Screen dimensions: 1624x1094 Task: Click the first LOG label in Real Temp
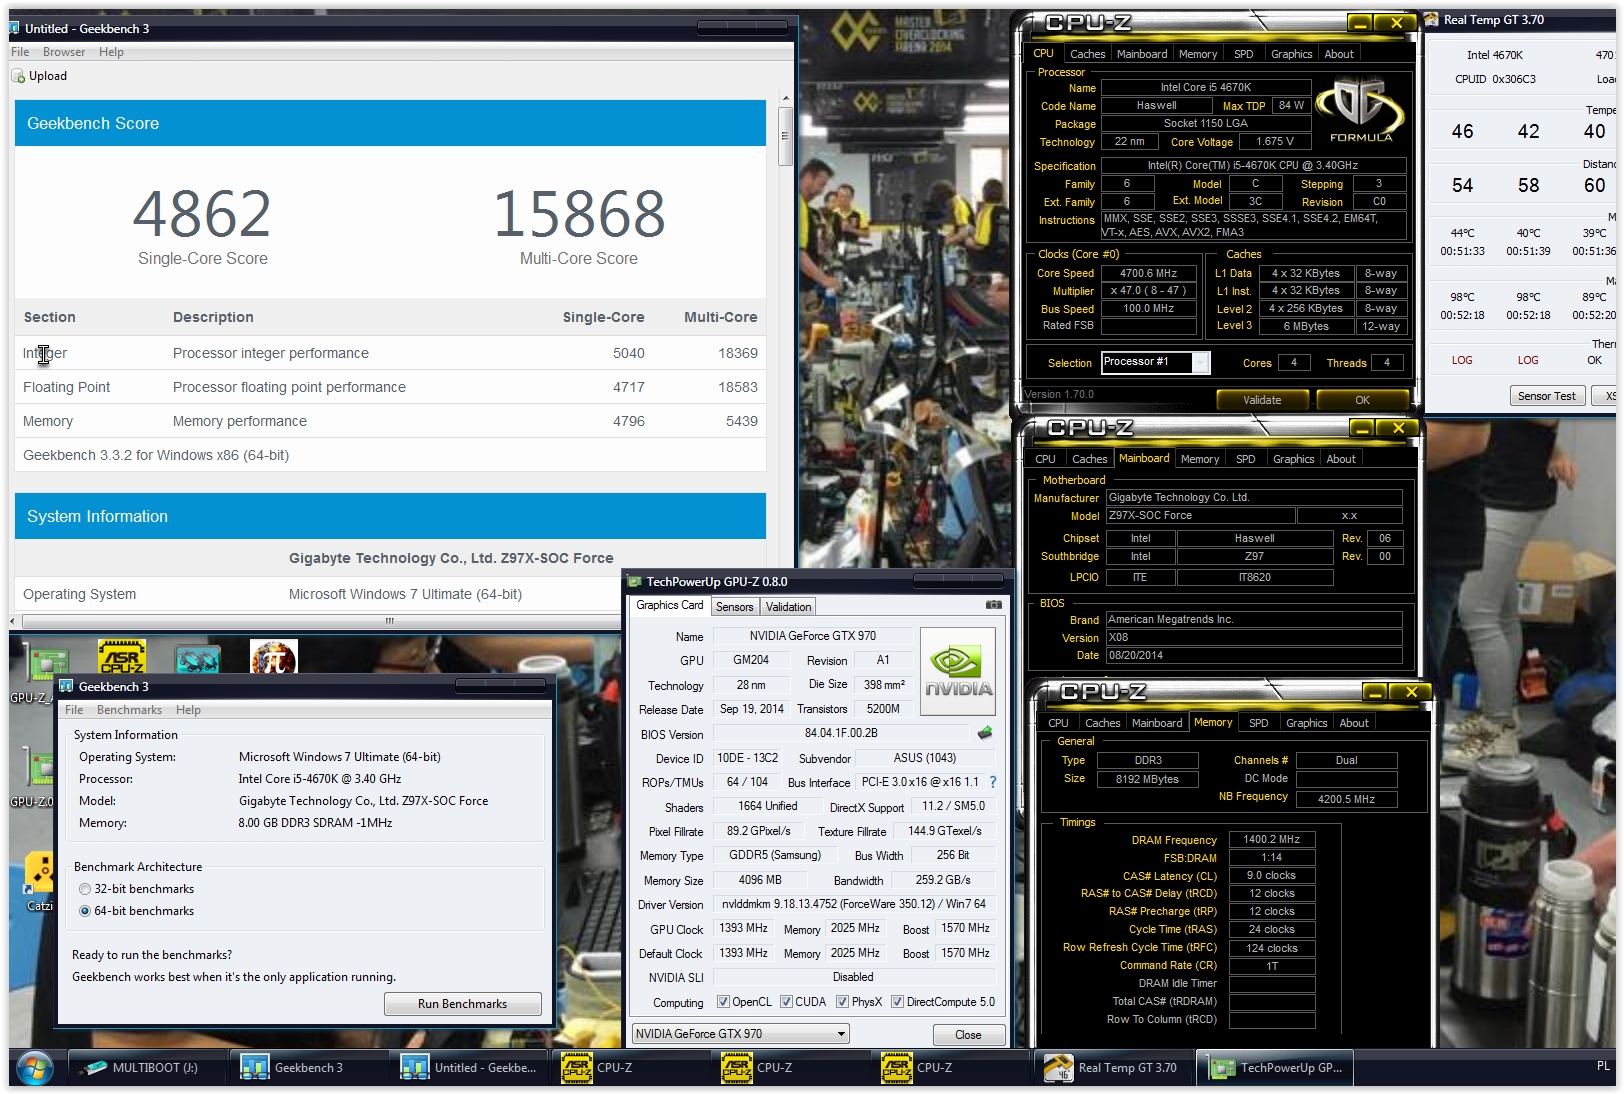[x=1462, y=360]
